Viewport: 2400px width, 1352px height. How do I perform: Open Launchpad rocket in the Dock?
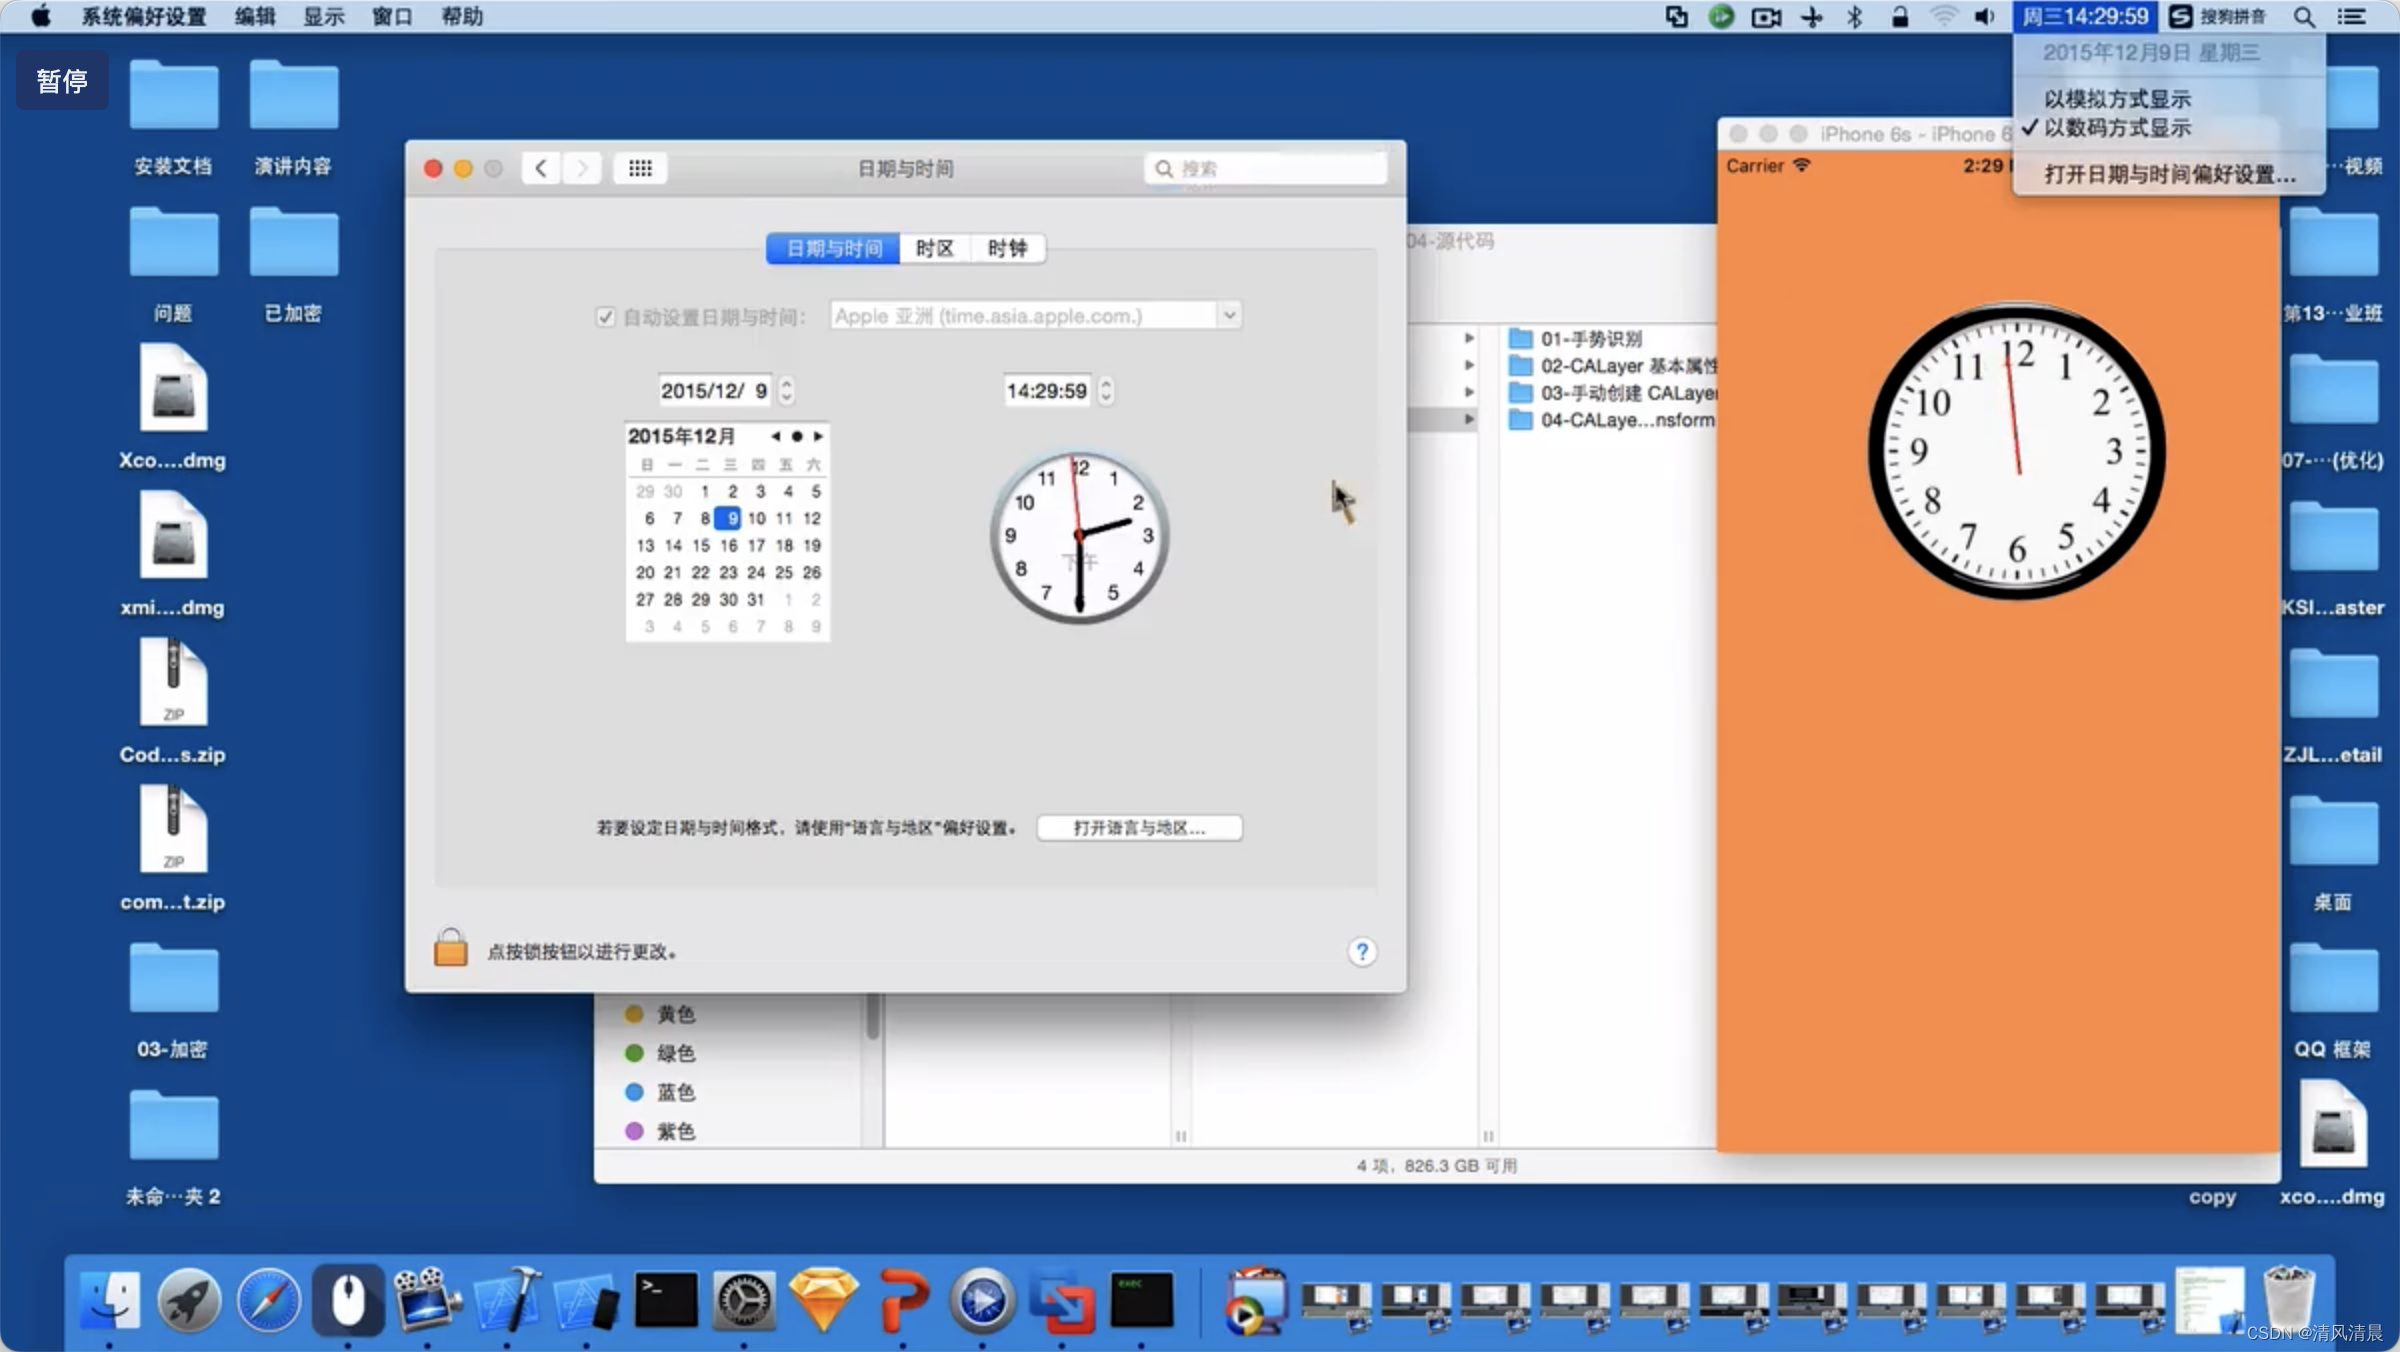(188, 1300)
